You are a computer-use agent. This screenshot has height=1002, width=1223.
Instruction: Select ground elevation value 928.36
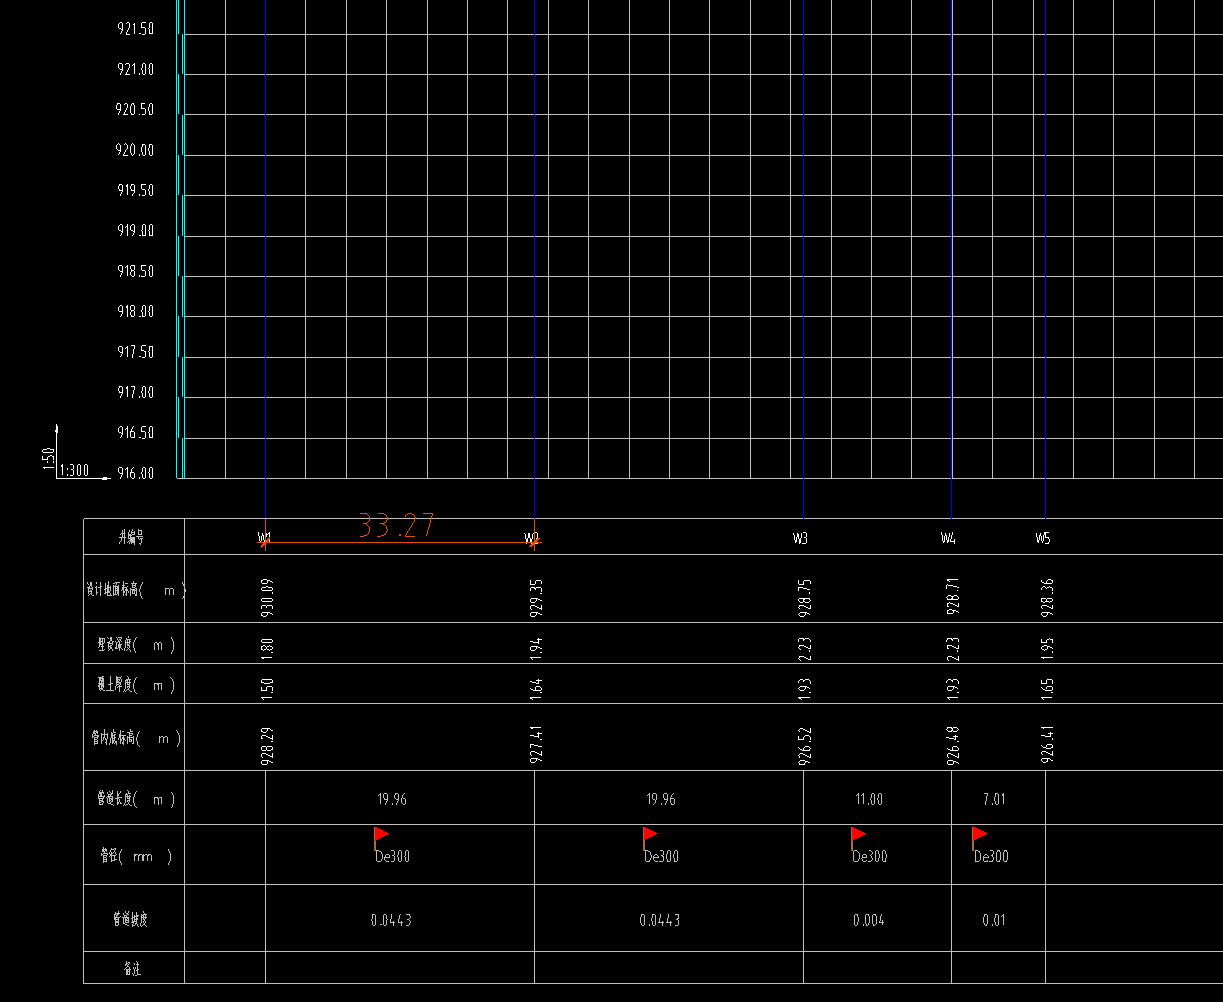coord(1047,596)
